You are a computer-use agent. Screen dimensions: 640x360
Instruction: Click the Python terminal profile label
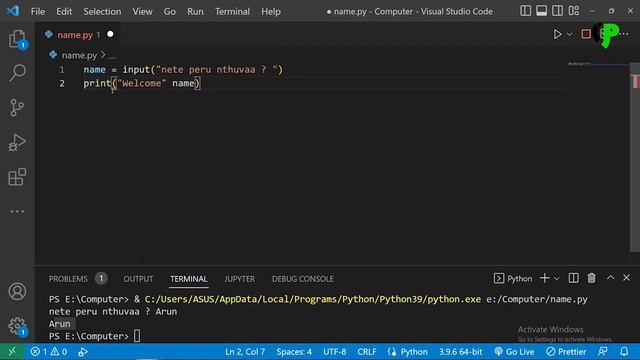coord(513,278)
